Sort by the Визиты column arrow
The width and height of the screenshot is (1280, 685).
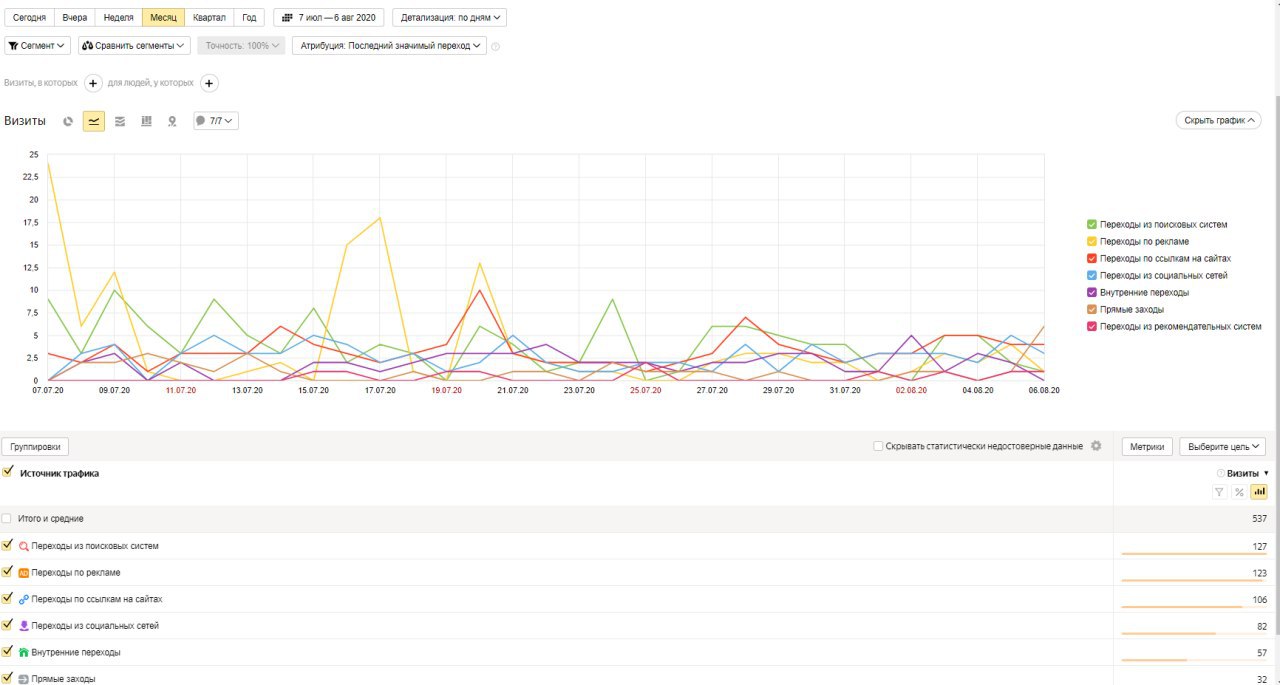[1266, 473]
